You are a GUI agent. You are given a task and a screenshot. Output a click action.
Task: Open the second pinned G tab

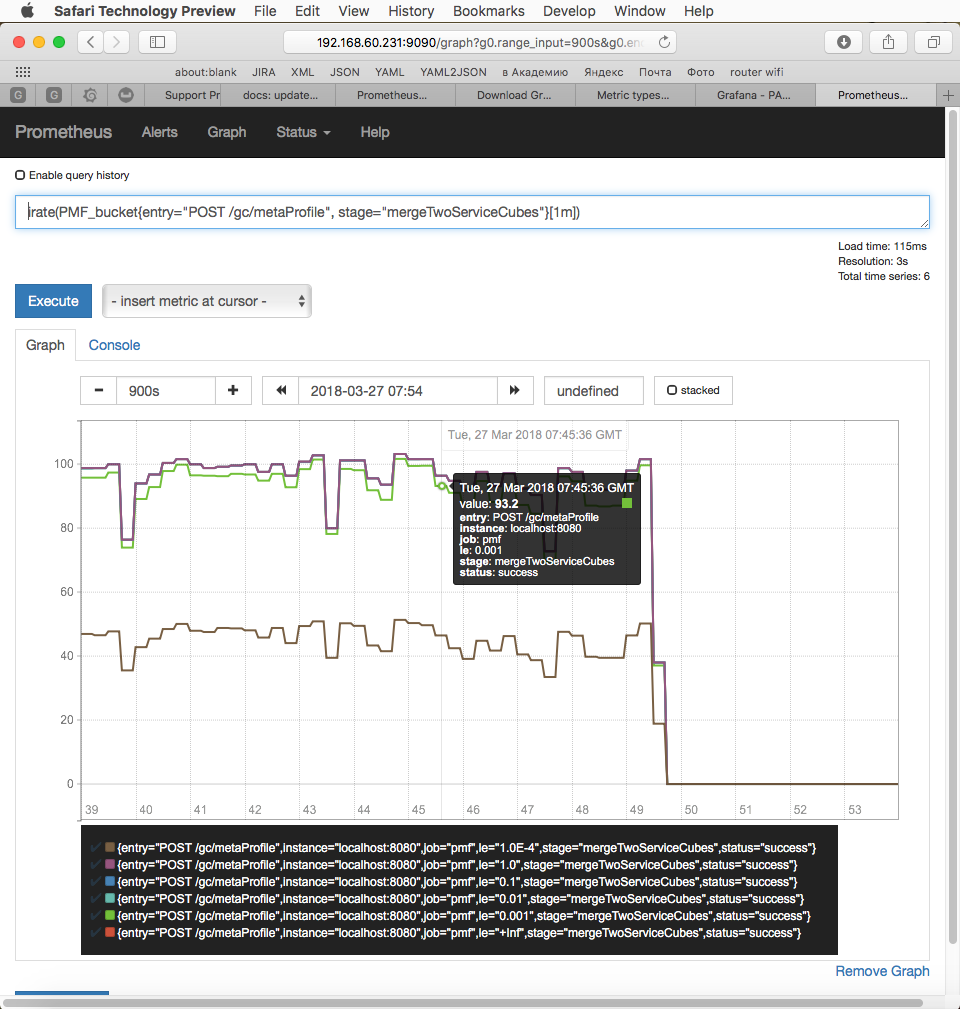54,95
